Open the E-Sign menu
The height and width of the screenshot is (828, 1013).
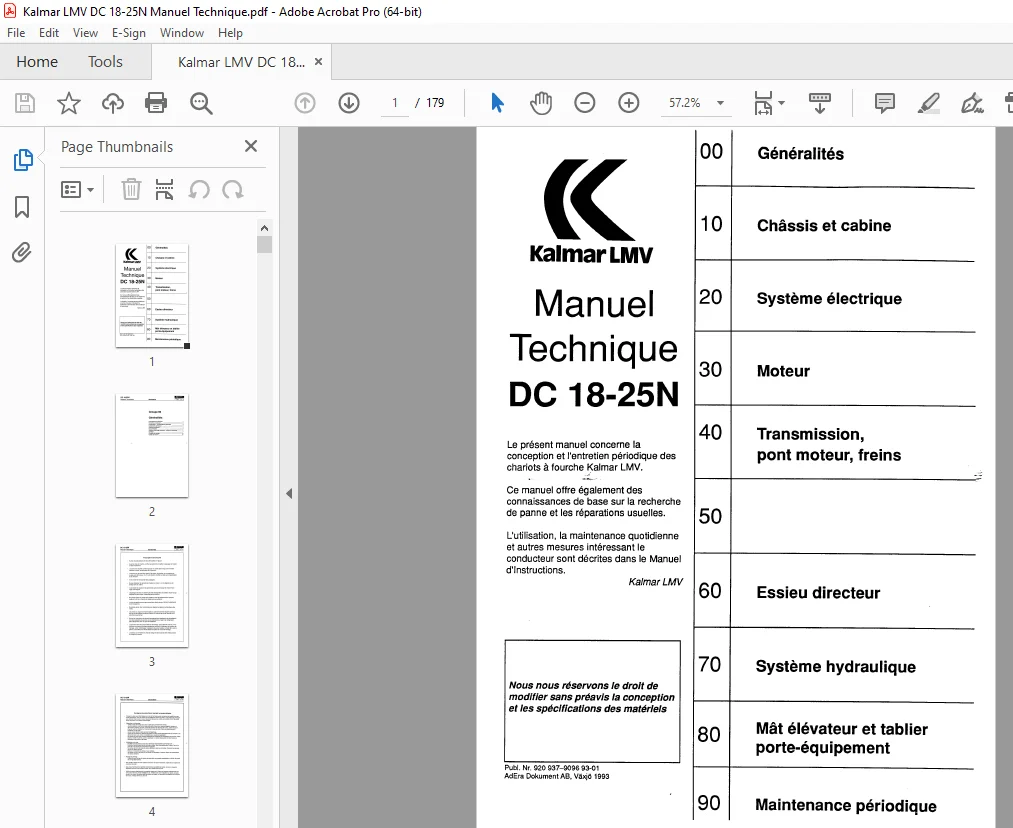[129, 33]
